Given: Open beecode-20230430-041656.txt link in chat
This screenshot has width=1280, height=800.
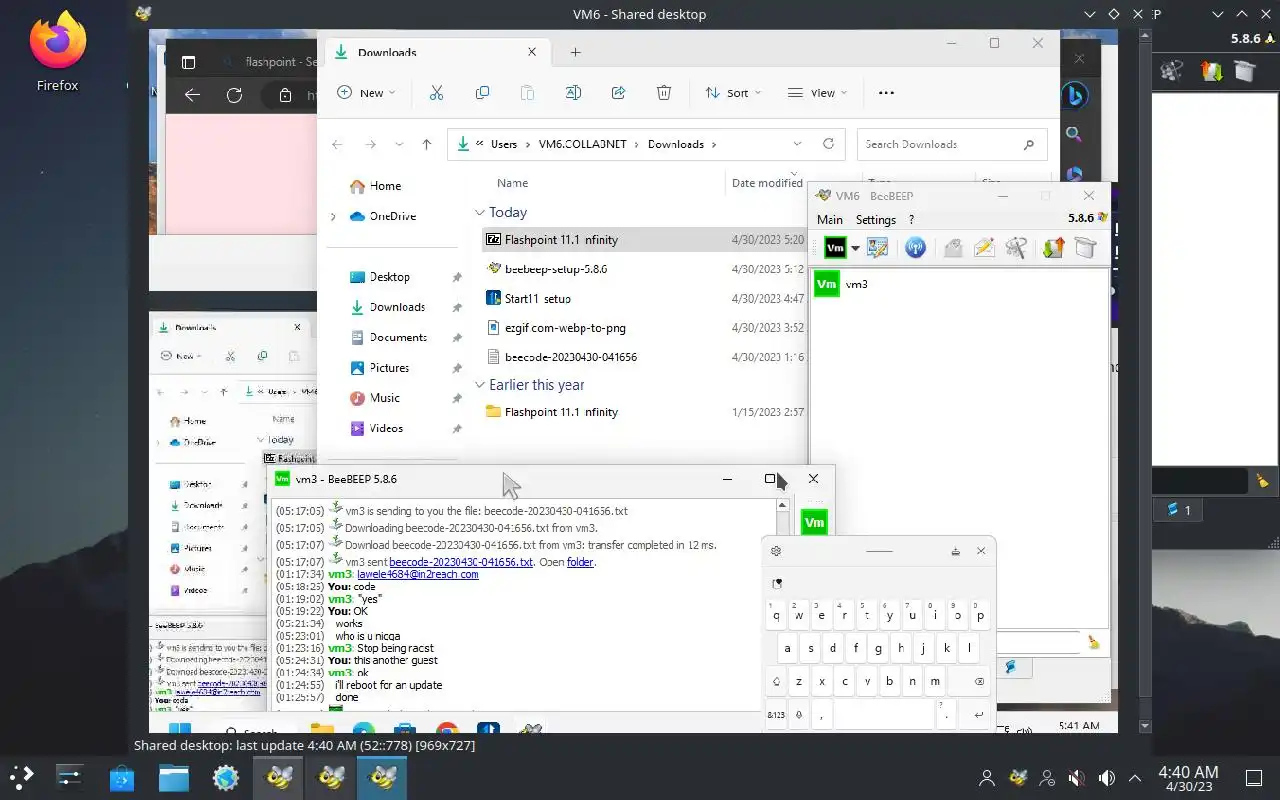Looking at the screenshot, I should click(461, 562).
